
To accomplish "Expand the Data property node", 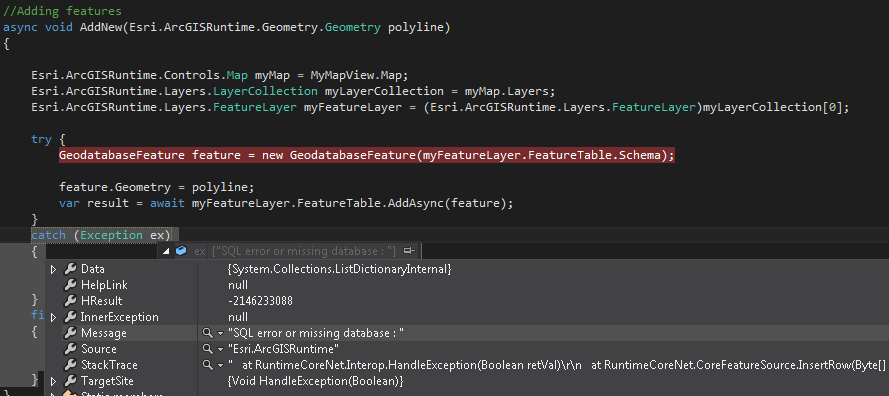I will click(x=54, y=269).
